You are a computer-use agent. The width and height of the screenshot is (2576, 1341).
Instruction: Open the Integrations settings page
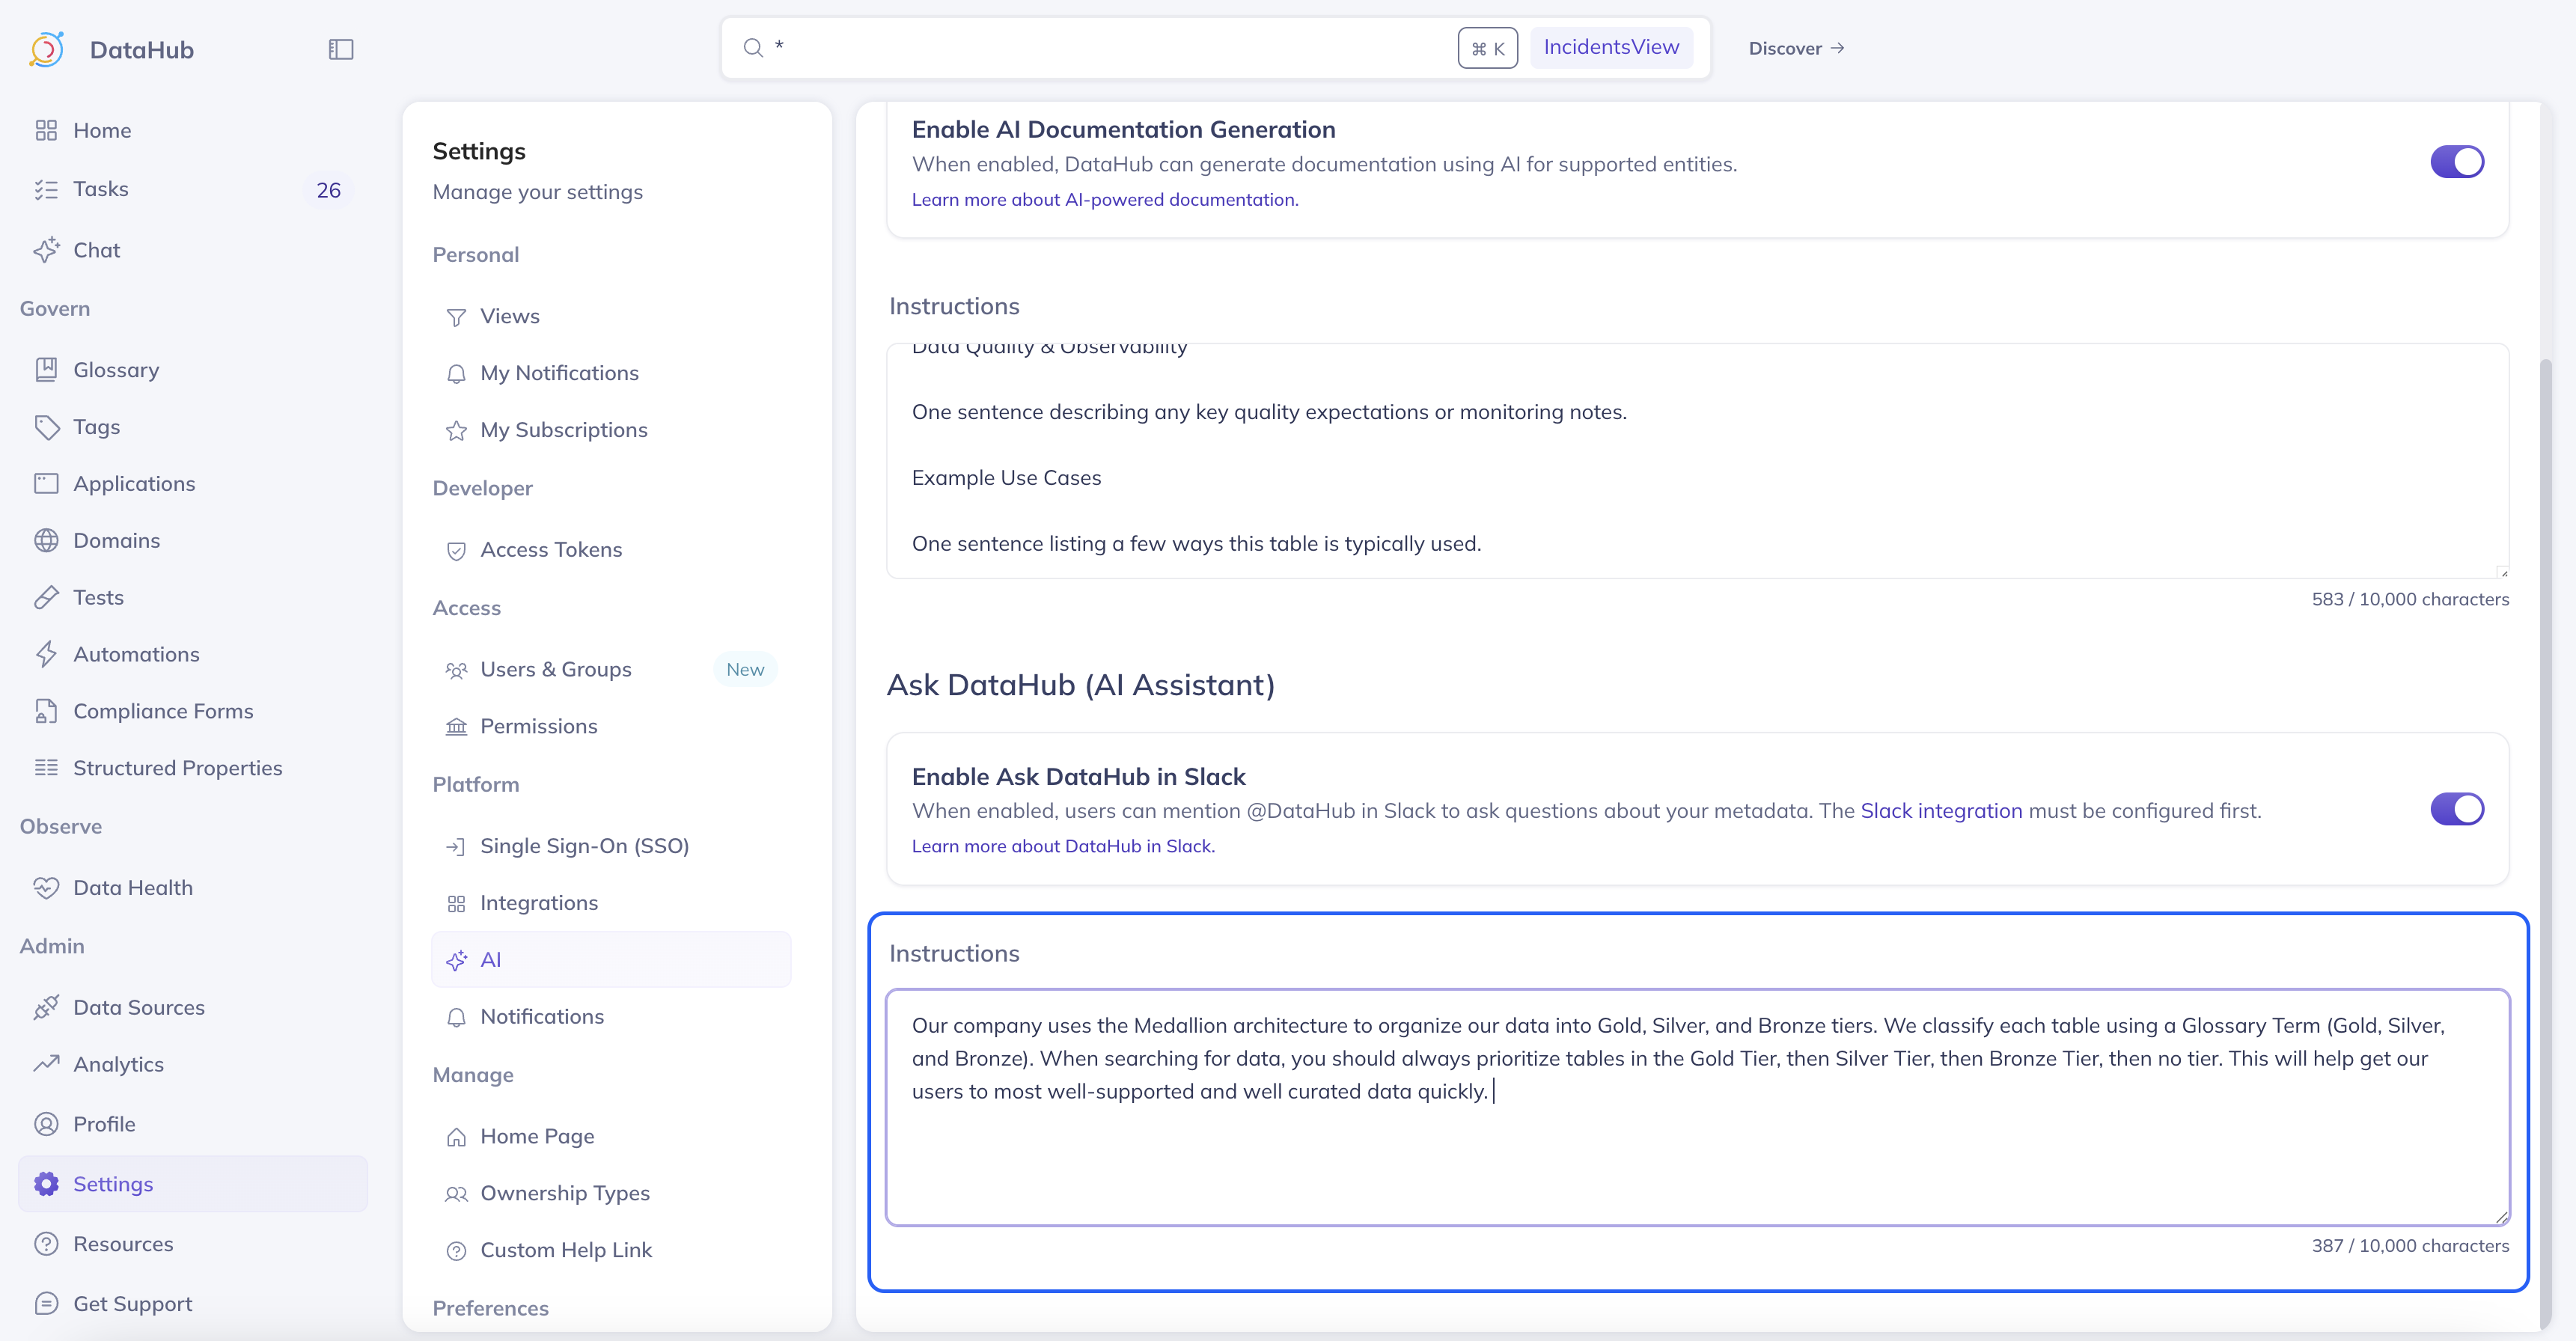click(x=538, y=903)
